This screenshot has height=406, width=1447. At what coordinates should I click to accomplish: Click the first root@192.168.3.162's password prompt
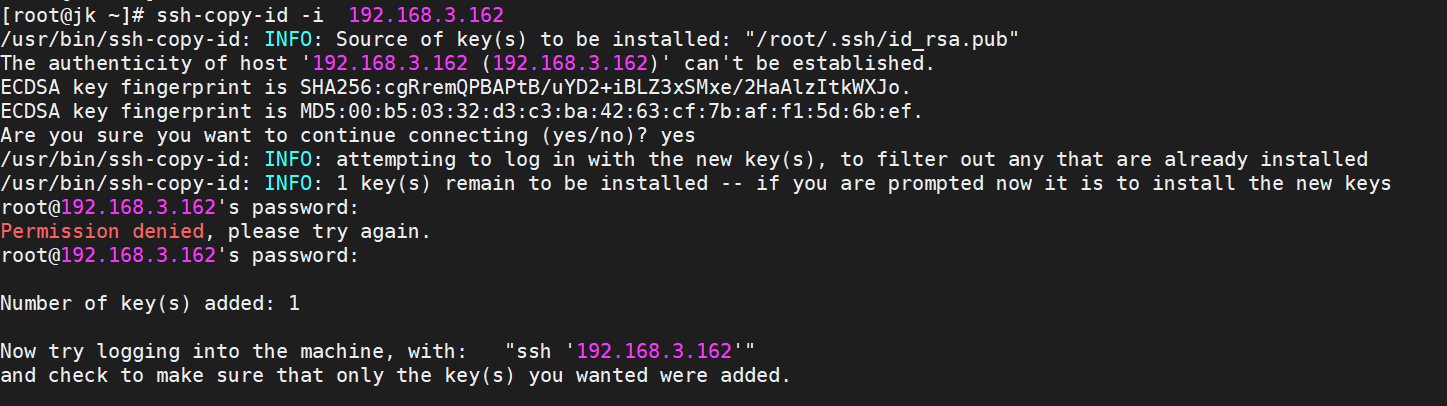coord(180,207)
